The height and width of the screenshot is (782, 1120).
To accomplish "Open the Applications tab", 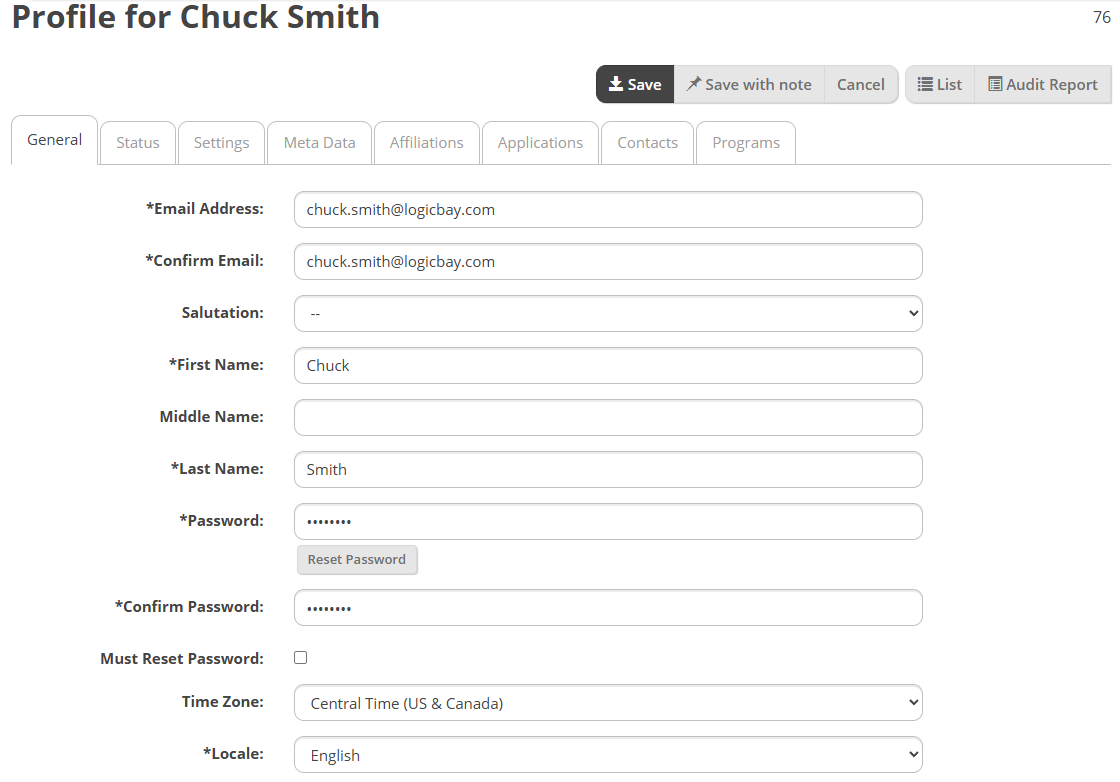I will [540, 143].
